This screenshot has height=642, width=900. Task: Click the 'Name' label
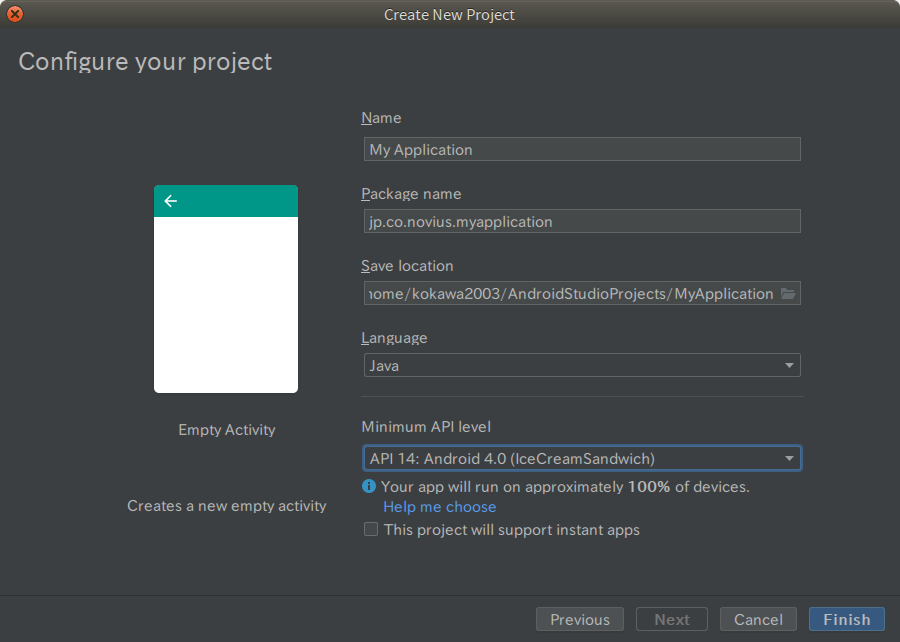click(381, 118)
